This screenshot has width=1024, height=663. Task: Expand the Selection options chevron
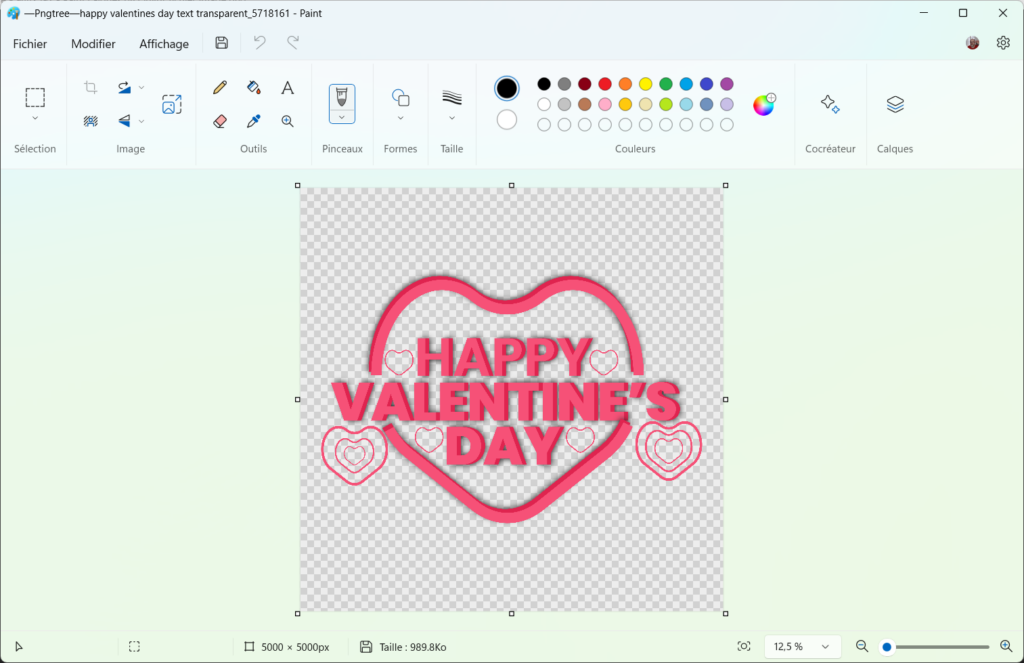tap(35, 118)
